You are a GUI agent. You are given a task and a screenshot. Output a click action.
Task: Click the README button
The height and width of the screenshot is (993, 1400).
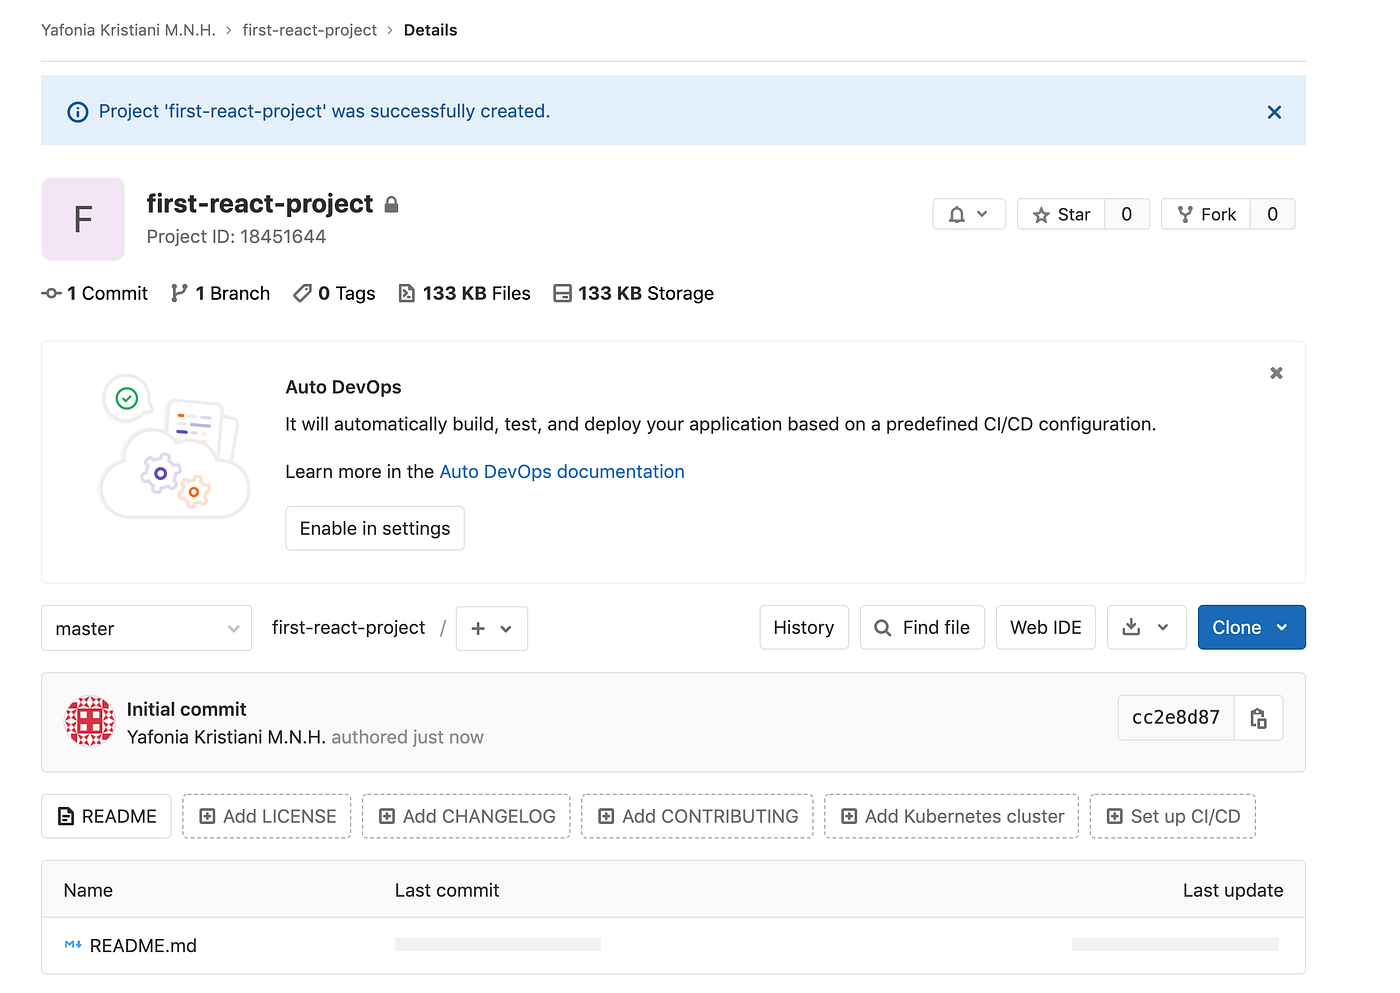(x=107, y=816)
